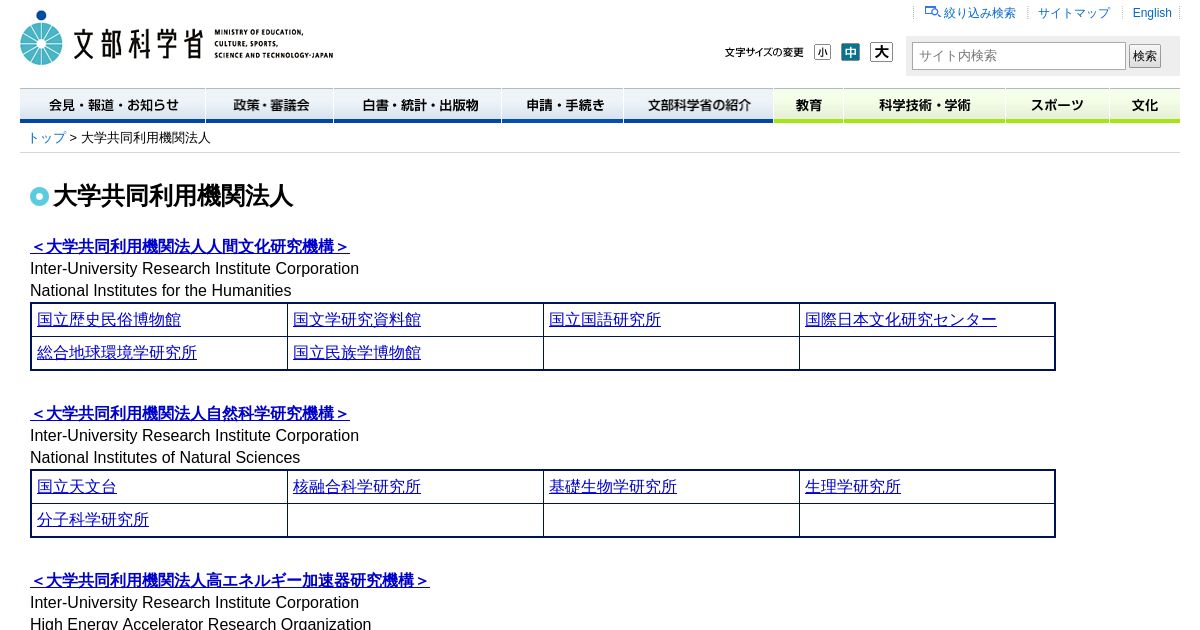Open 文部科学省の紹介 menu
The width and height of the screenshot is (1200, 630).
pyautogui.click(x=698, y=105)
